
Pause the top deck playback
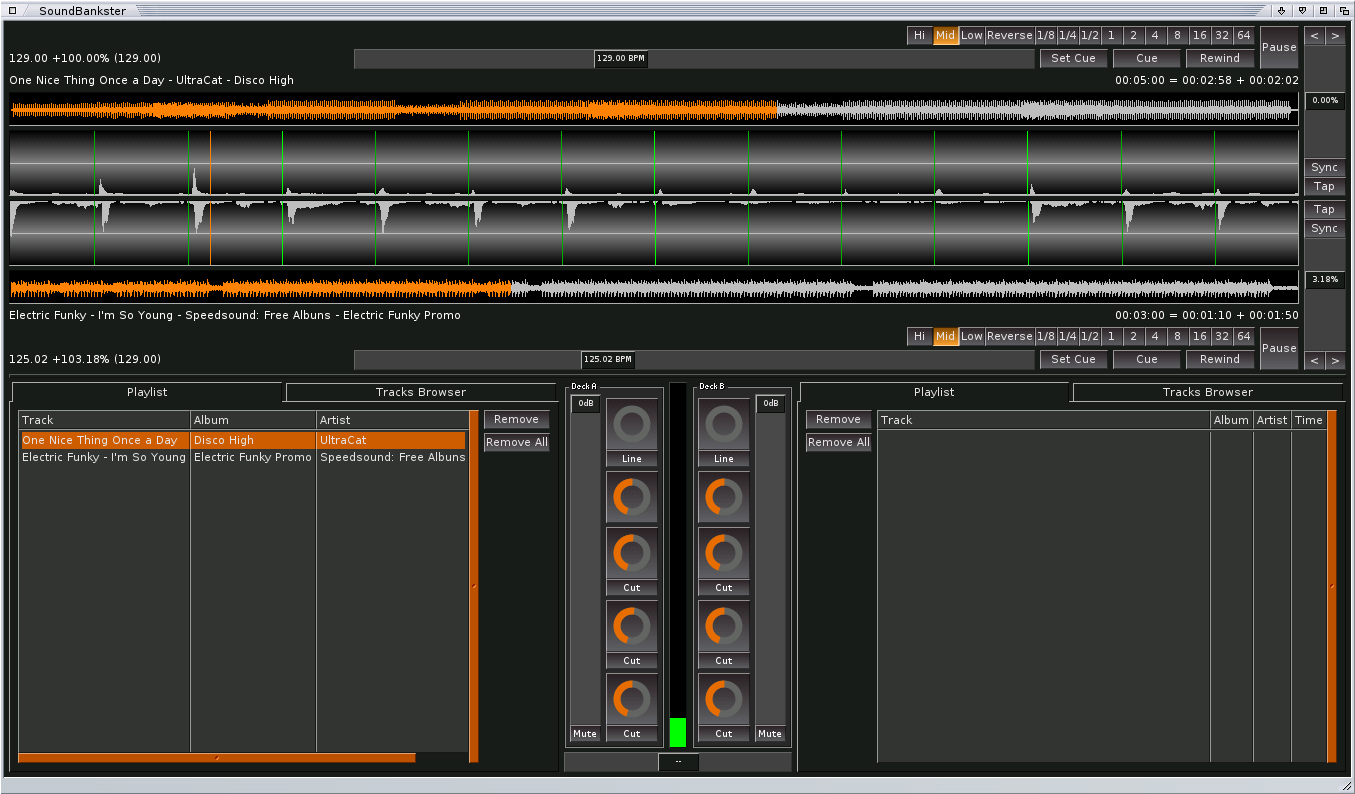(1278, 47)
